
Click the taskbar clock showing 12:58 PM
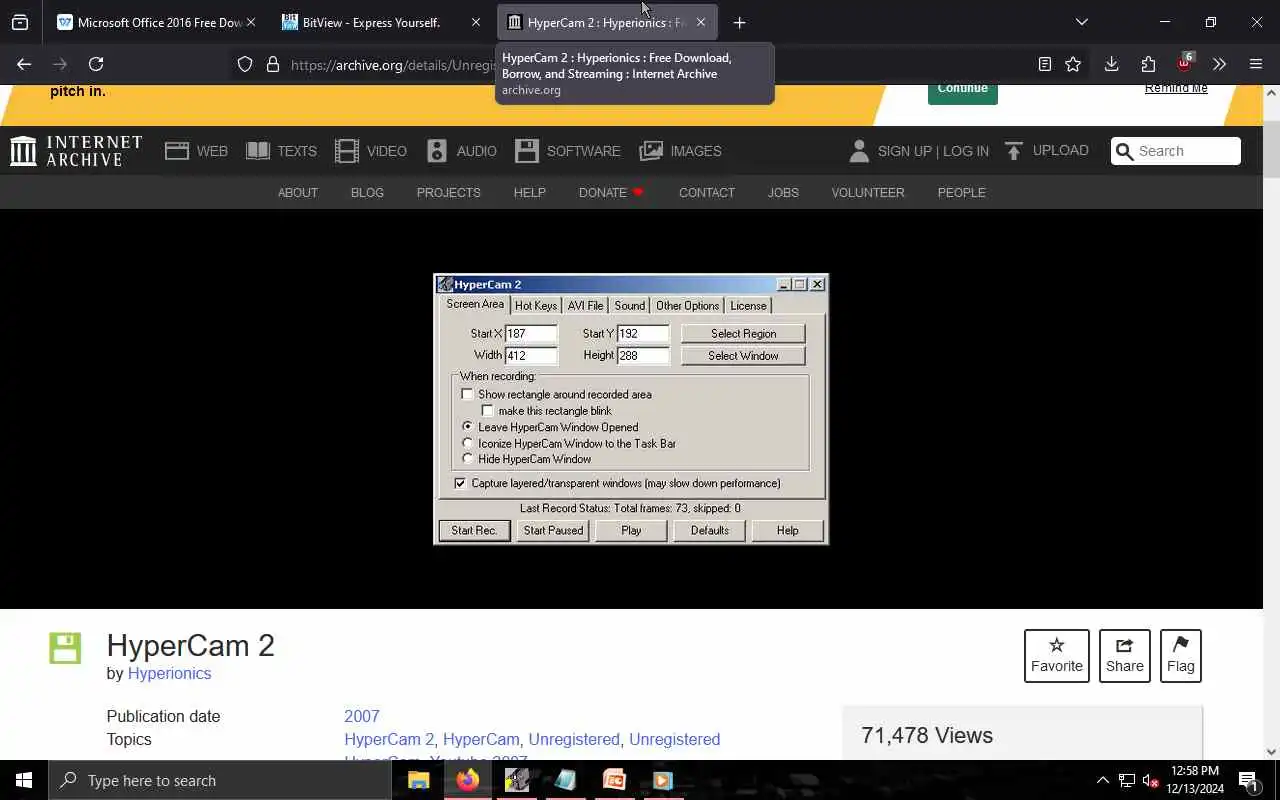[x=1194, y=780]
